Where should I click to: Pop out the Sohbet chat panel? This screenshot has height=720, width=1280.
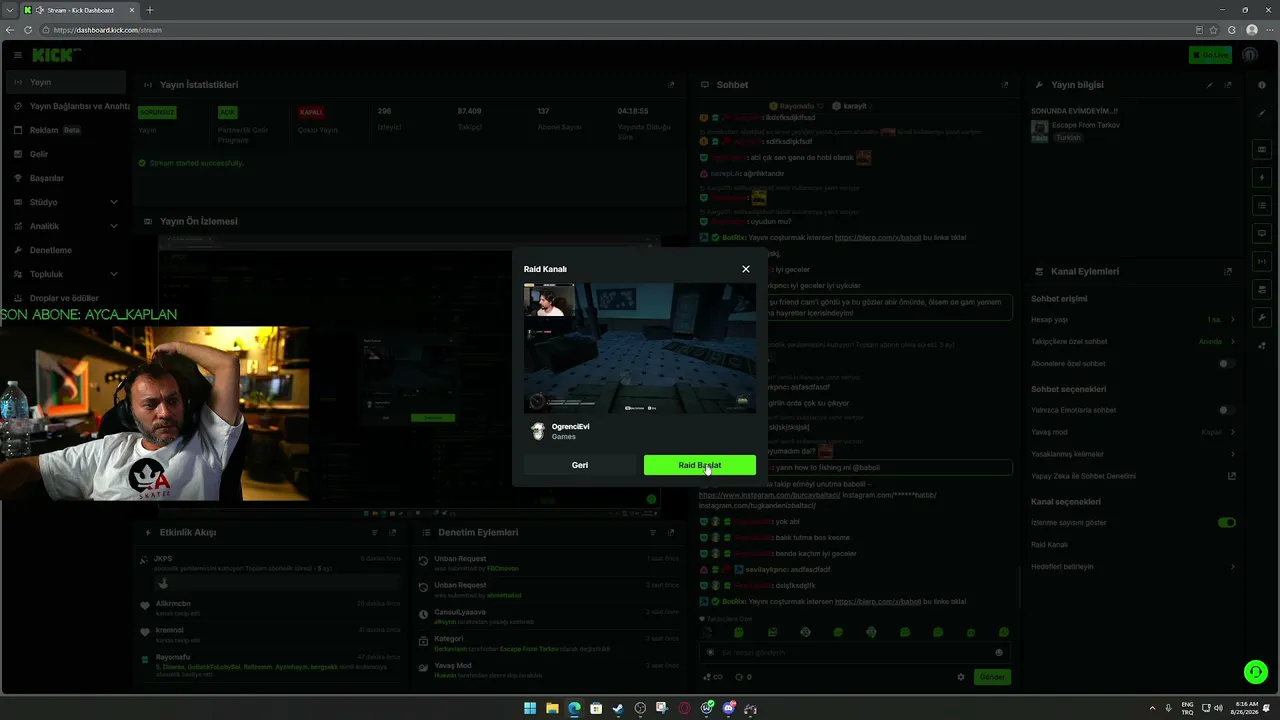[x=1005, y=85]
